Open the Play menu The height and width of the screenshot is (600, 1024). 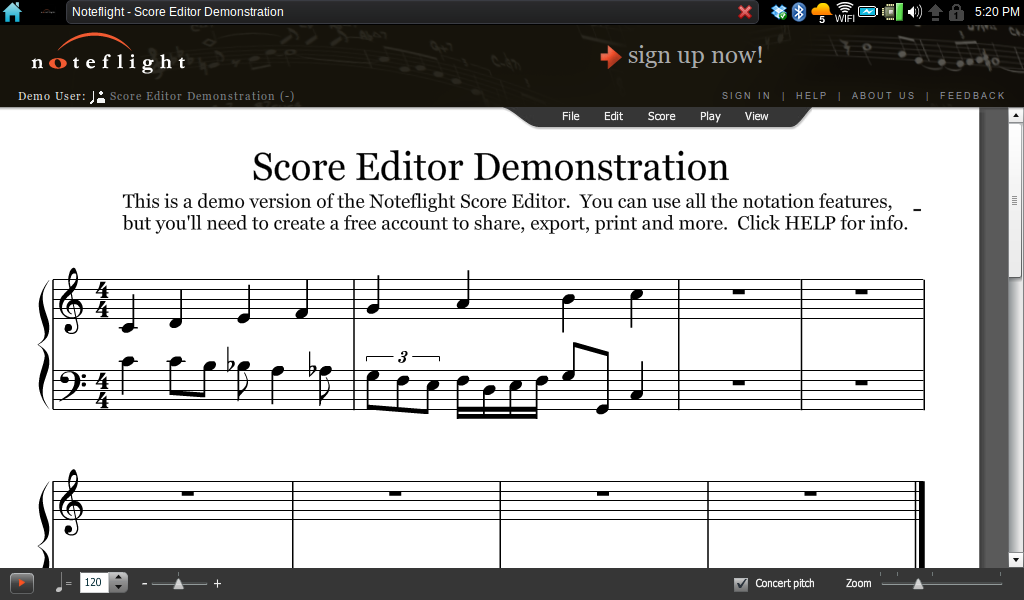[710, 116]
